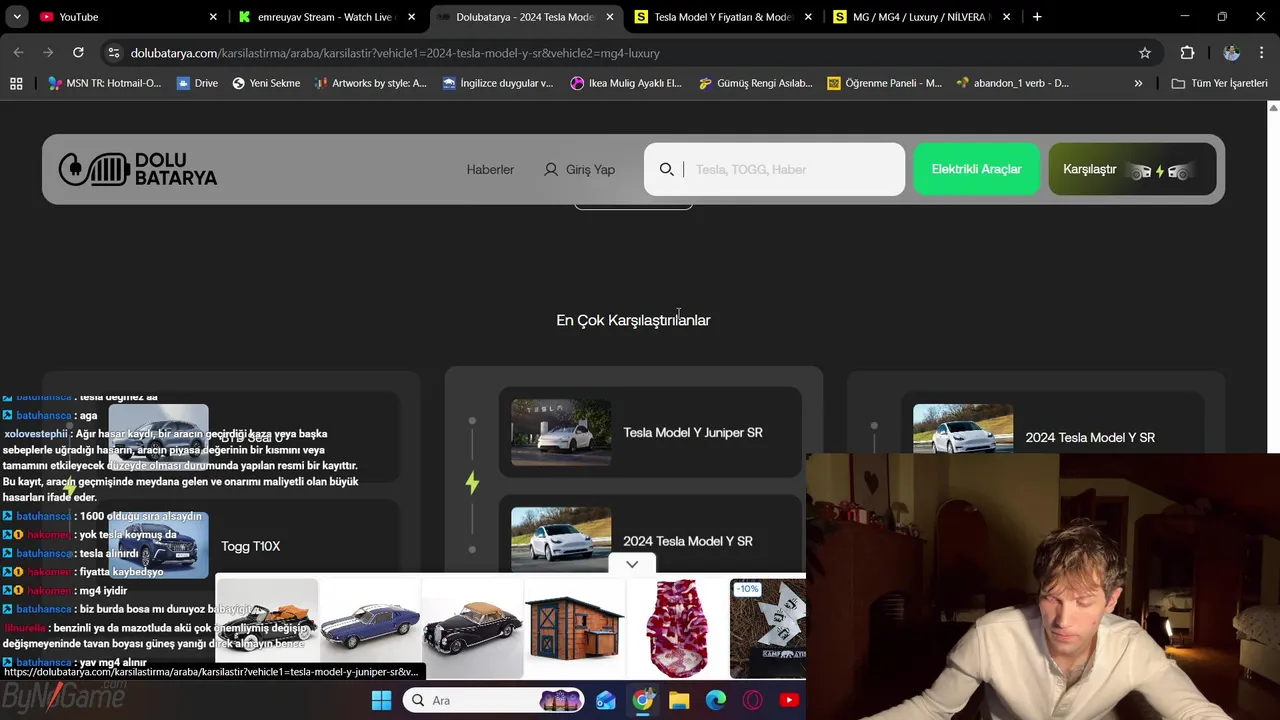Click the Karşılaştır button

[1132, 169]
